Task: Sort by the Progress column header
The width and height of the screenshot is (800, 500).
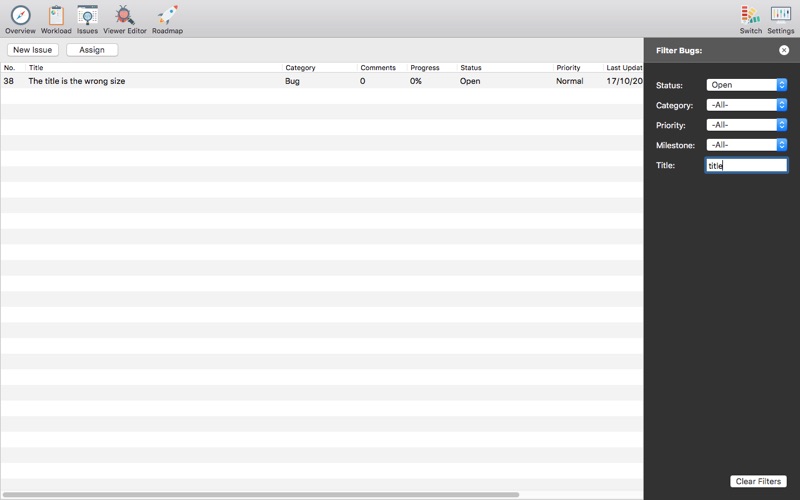Action: (432, 67)
